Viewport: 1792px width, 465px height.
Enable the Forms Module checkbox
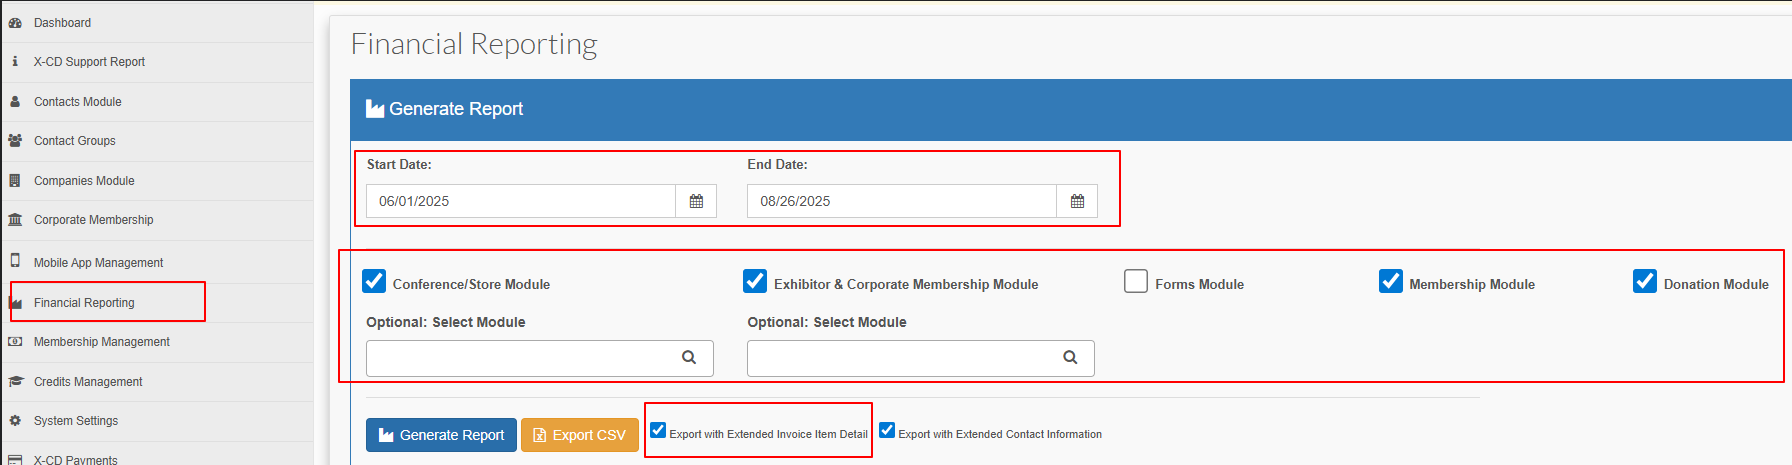tap(1136, 281)
